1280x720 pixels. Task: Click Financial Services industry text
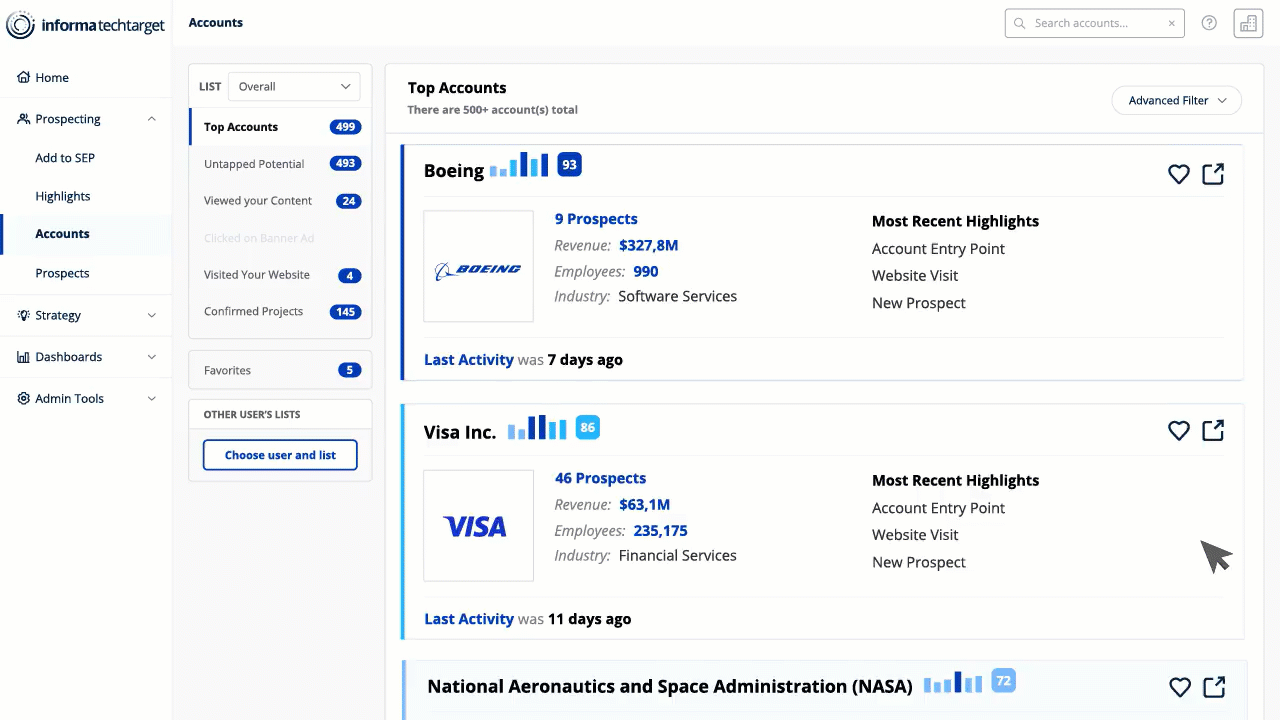[678, 556]
